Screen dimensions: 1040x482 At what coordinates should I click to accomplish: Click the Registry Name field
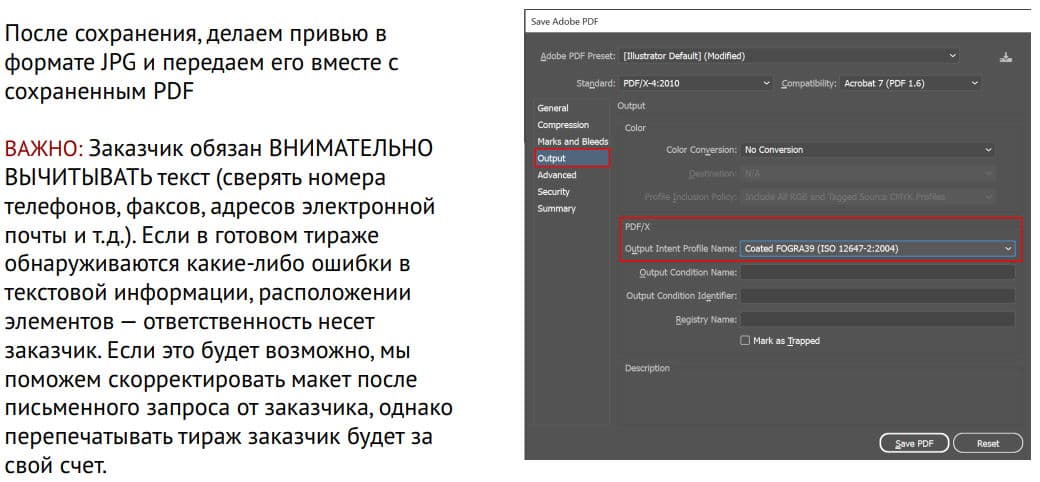(878, 320)
